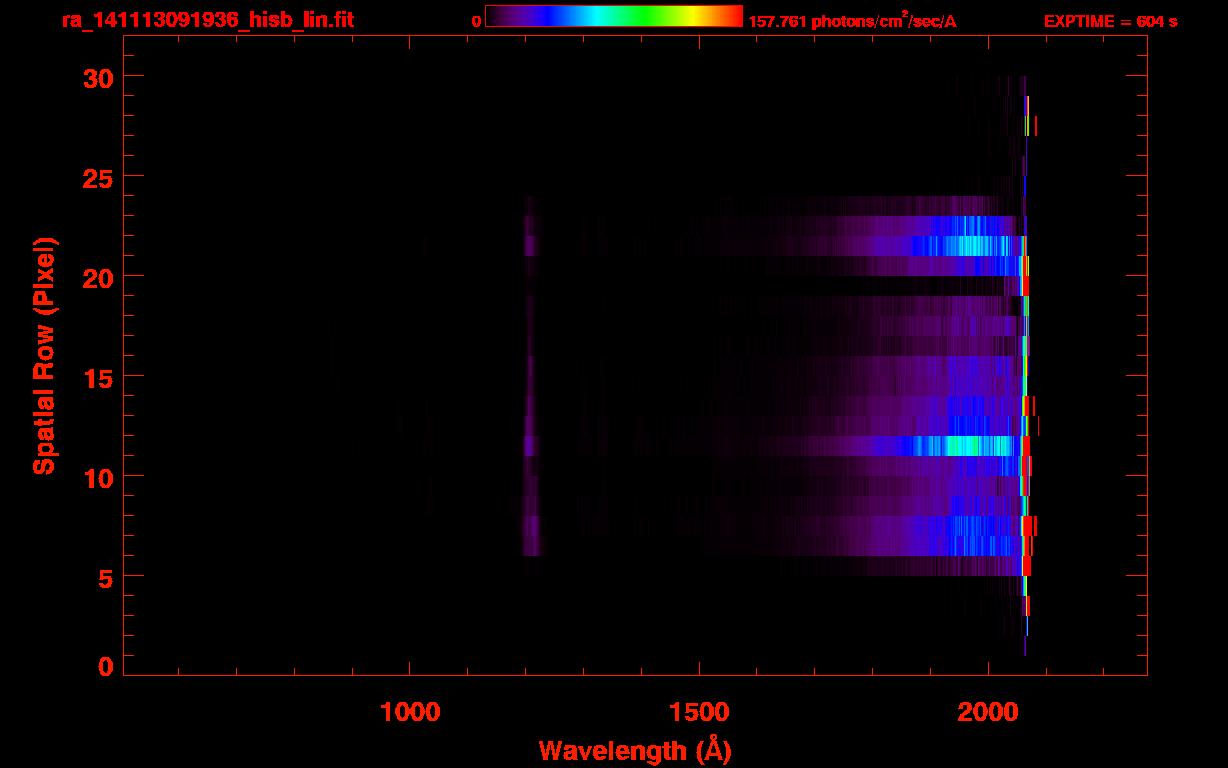This screenshot has height=768, width=1228.
Task: Click the Wavelength (Å) axis title
Action: 635,751
